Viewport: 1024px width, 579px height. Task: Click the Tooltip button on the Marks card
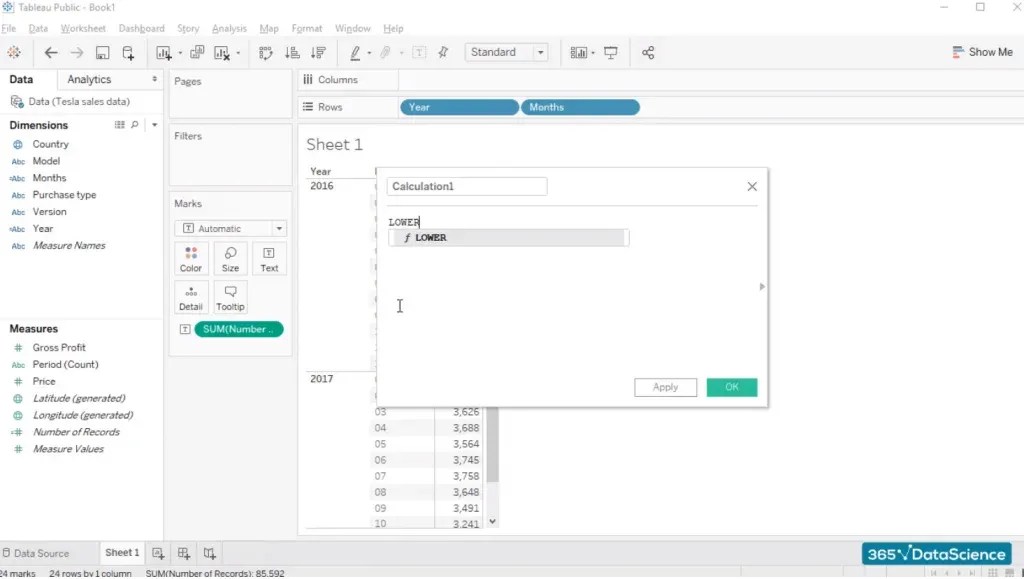click(230, 296)
